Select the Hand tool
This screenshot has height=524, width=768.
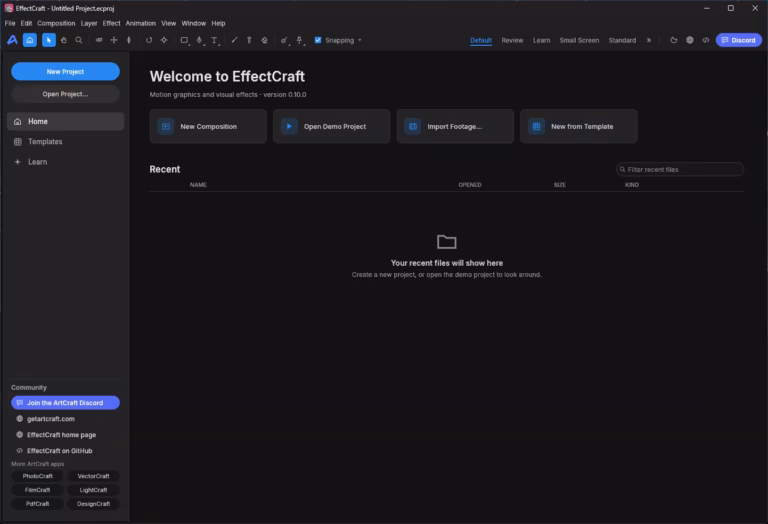click(x=64, y=40)
